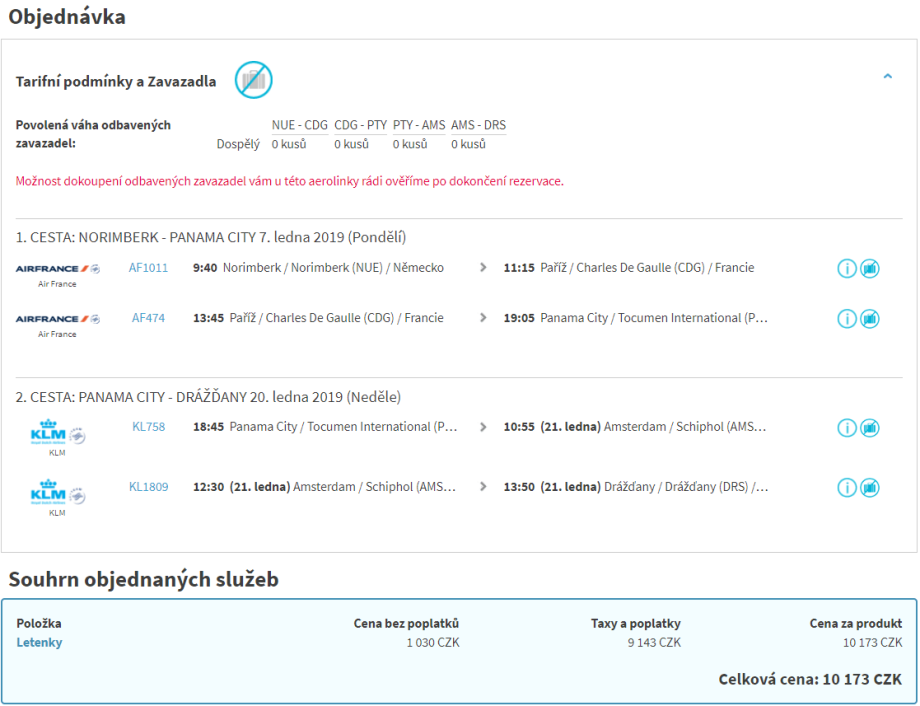Click the crossed-out baggage icon in header
The image size is (920, 706).
point(253,80)
